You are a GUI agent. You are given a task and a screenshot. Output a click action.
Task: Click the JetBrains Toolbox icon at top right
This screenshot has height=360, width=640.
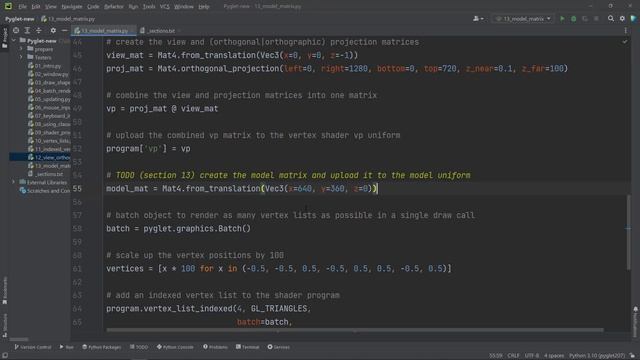[x=633, y=19]
